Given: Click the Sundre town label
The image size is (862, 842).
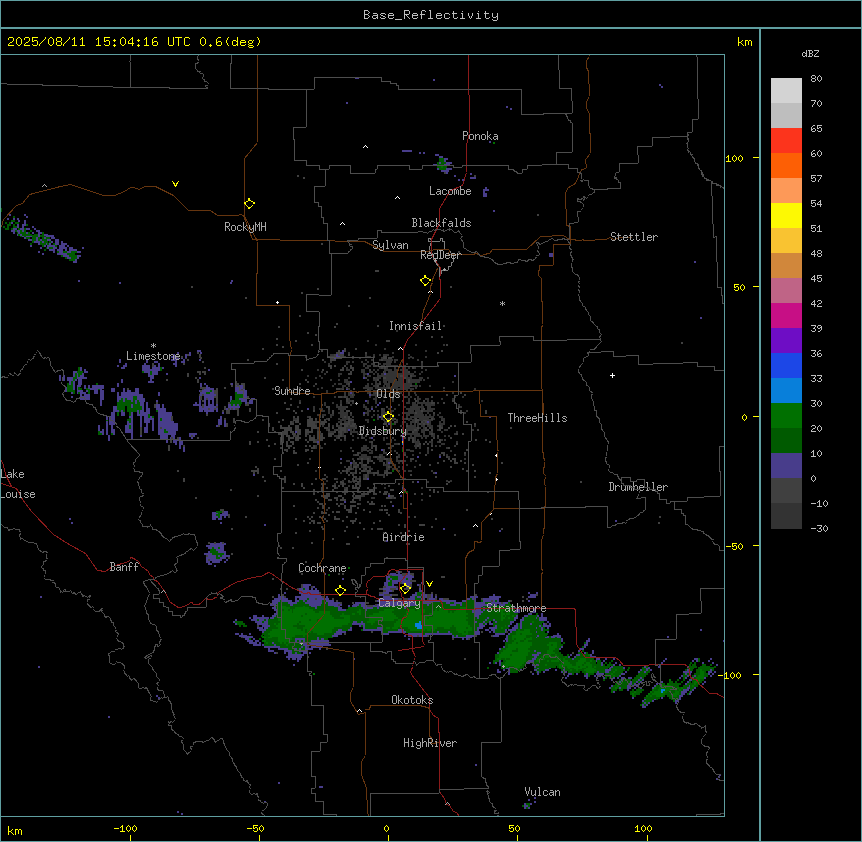Looking at the screenshot, I should pyautogui.click(x=292, y=391).
